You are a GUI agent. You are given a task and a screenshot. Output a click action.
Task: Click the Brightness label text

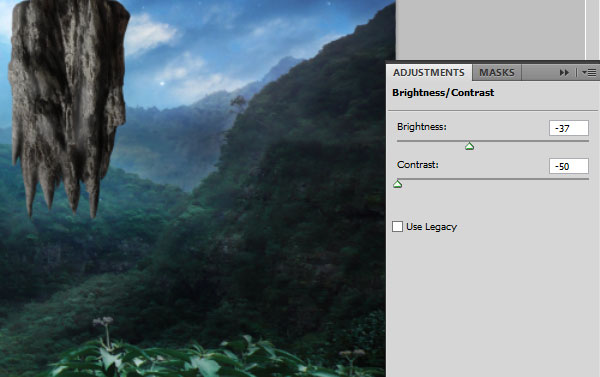[x=422, y=127]
